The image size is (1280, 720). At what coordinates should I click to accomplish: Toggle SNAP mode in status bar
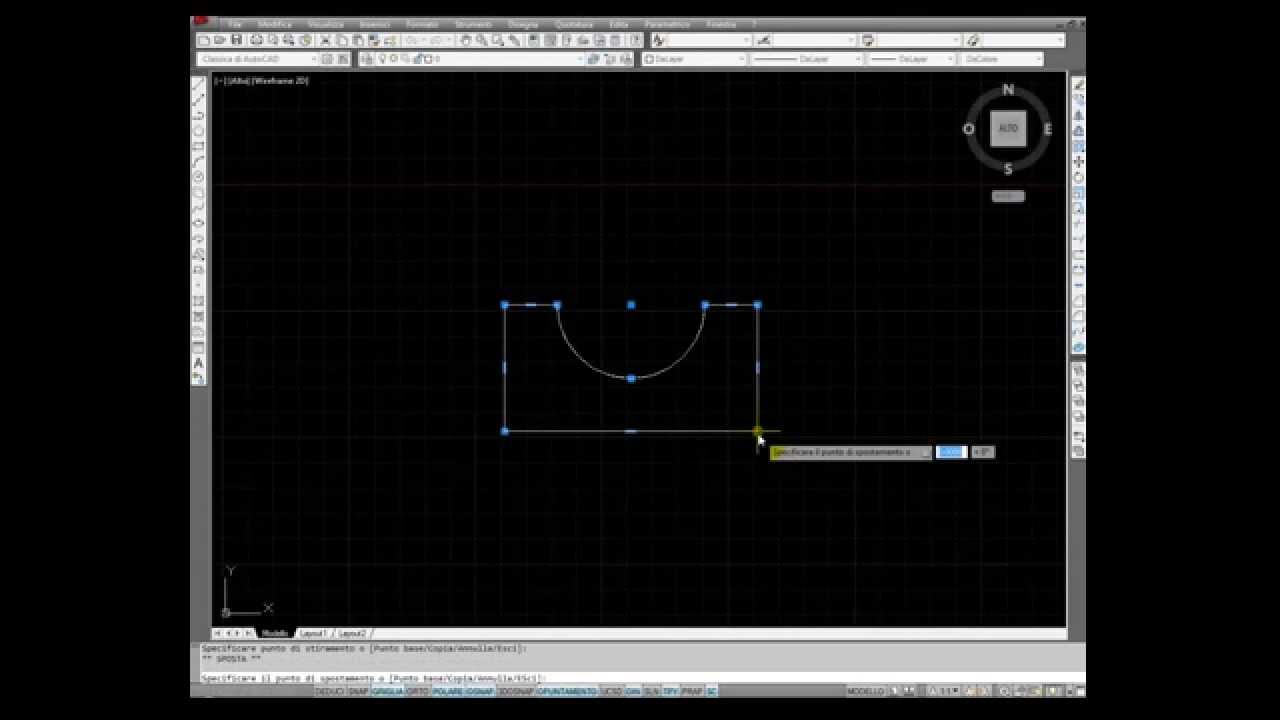358,691
